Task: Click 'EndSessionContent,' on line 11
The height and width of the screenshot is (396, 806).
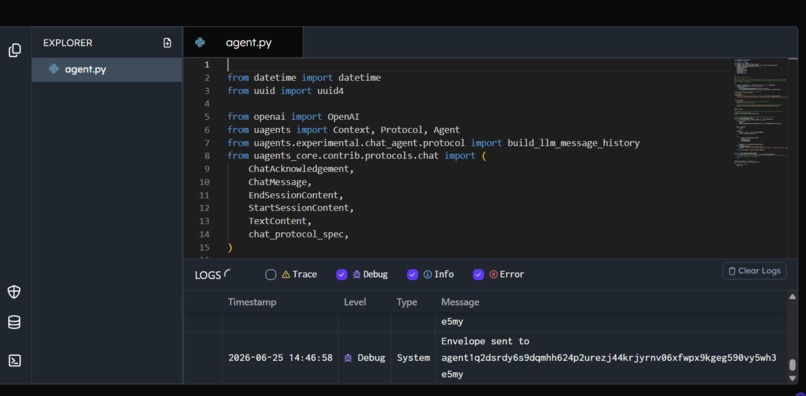Action: 296,195
